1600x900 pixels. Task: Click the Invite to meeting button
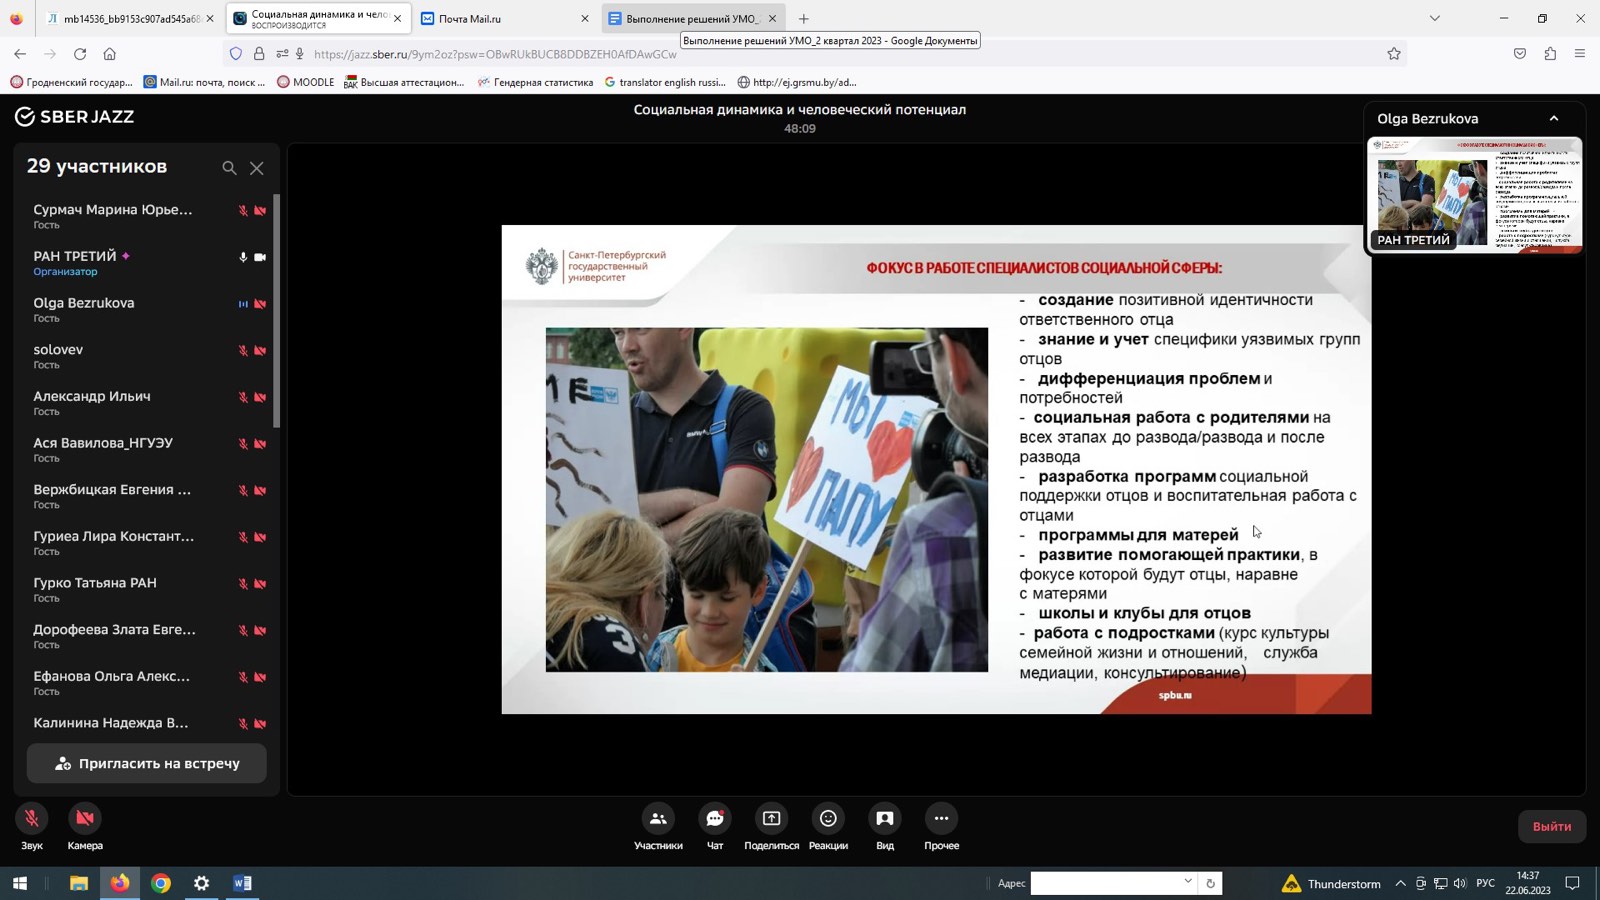point(147,764)
